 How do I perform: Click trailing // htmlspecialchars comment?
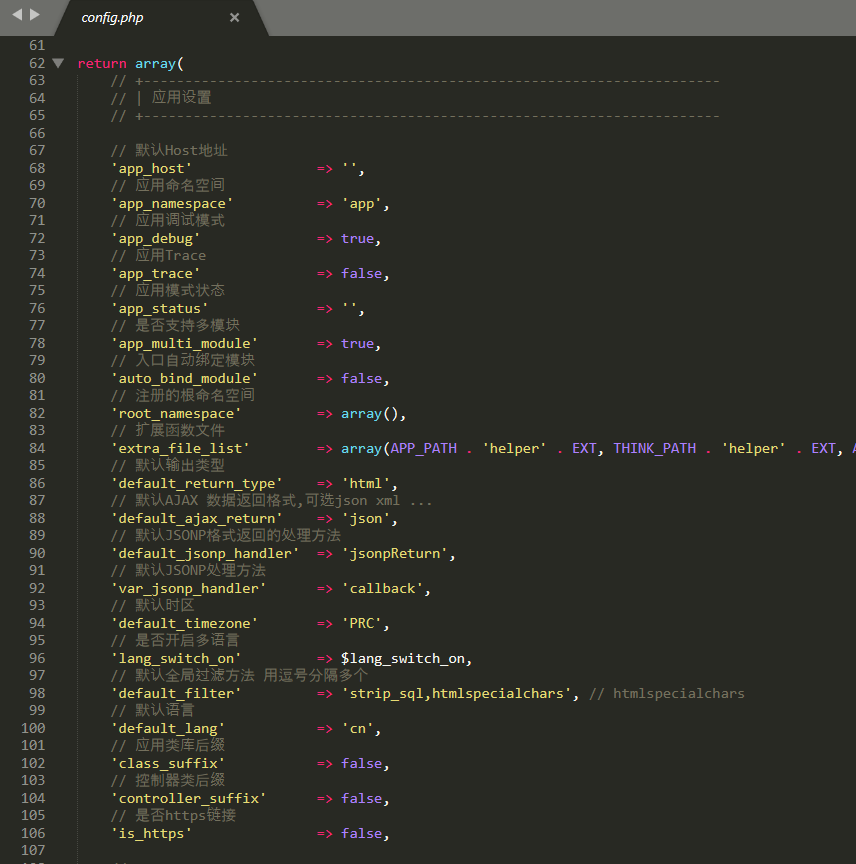[x=667, y=694]
